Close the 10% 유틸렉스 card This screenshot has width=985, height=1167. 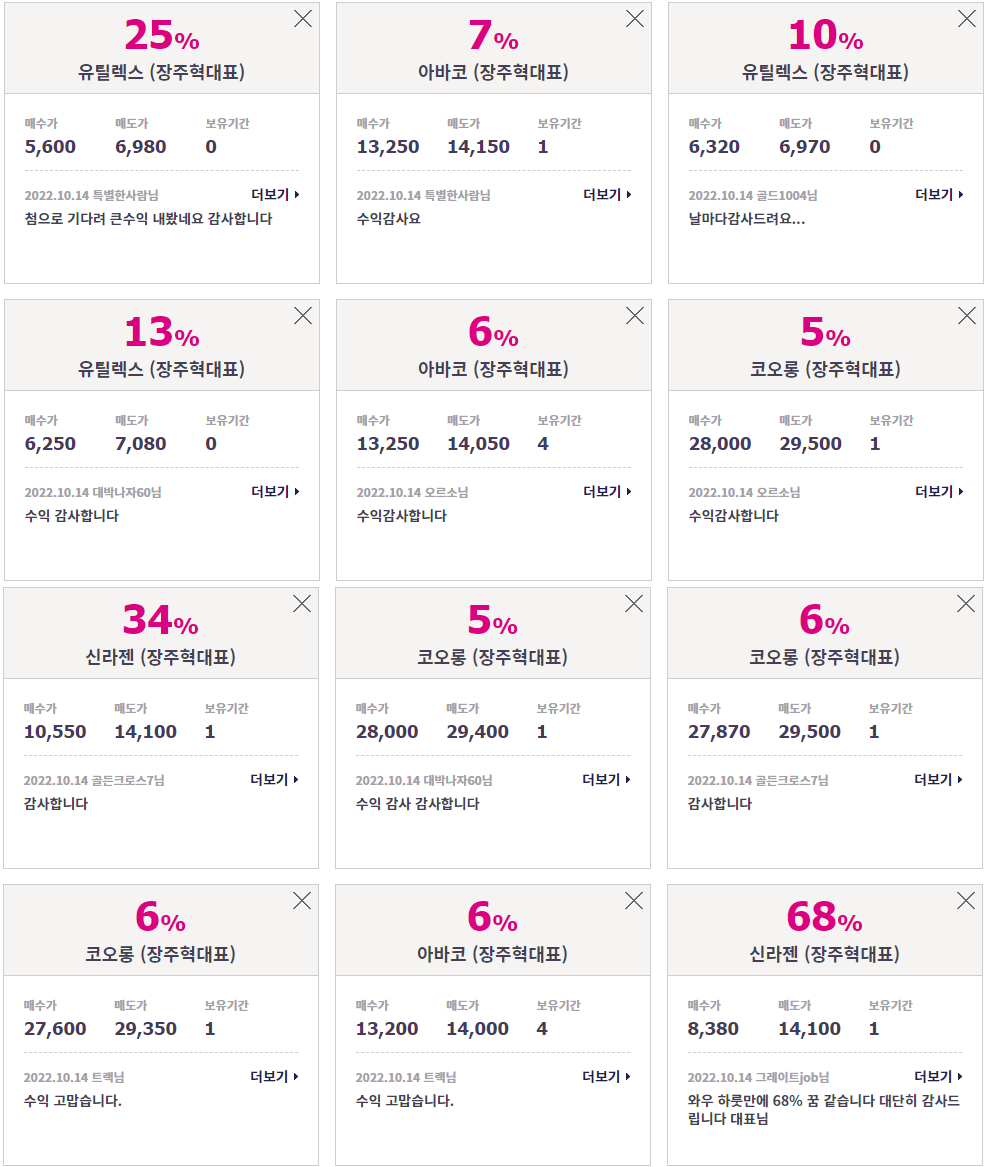(967, 19)
